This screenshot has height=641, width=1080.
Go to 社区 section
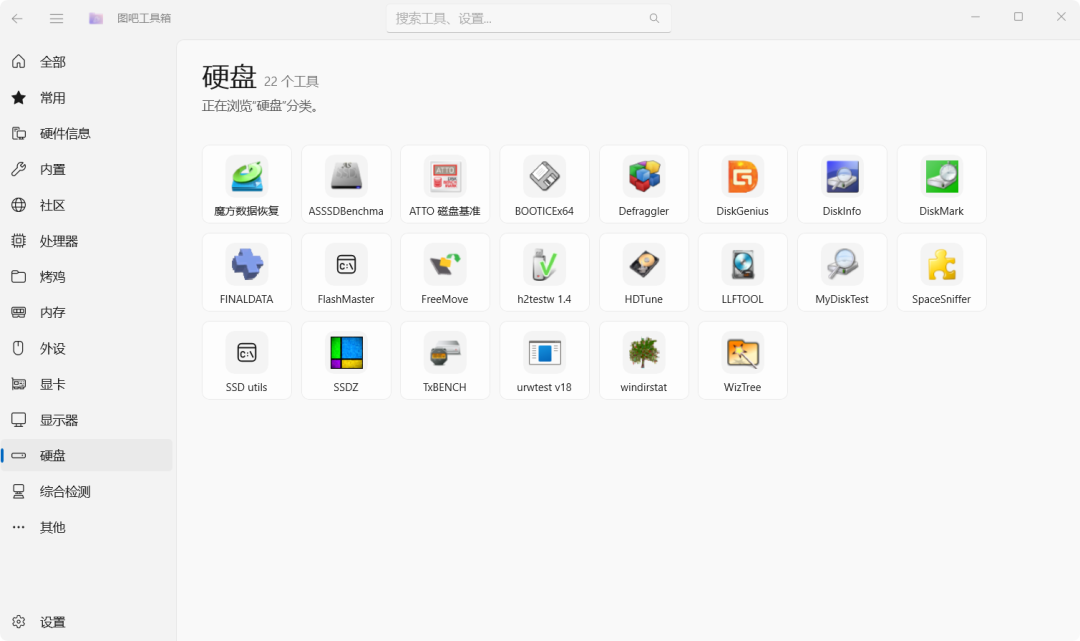pyautogui.click(x=87, y=205)
